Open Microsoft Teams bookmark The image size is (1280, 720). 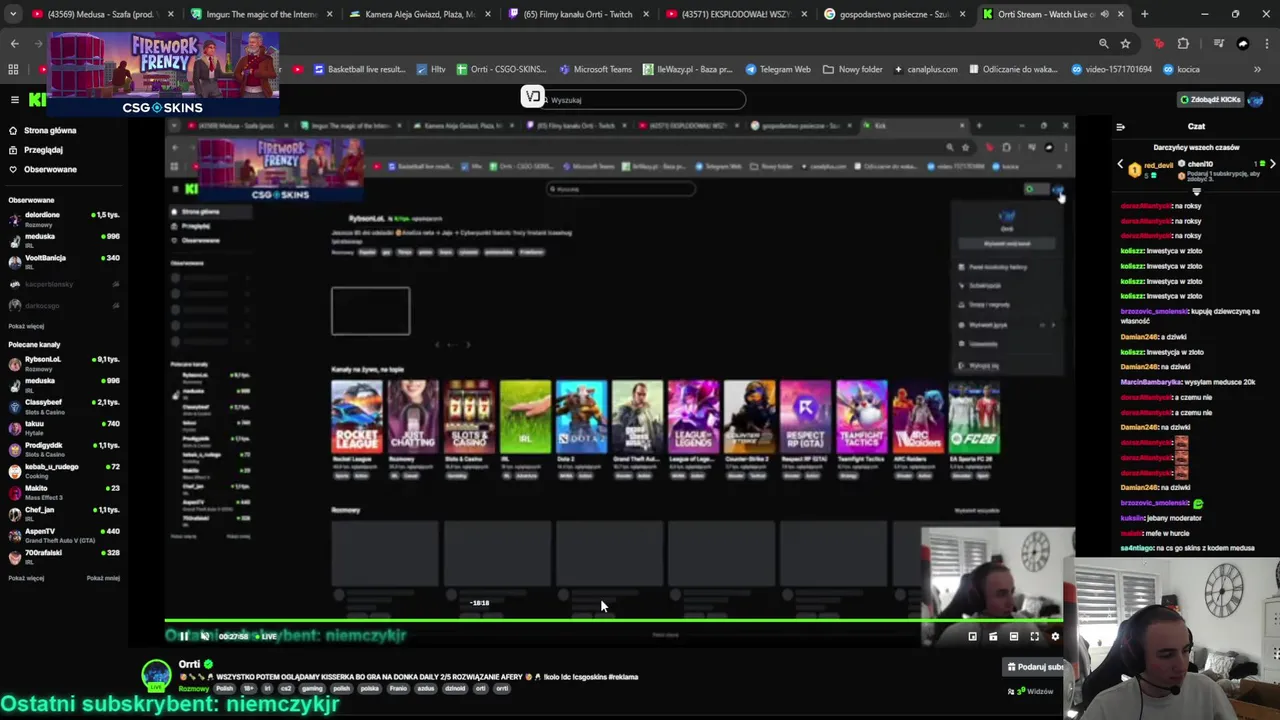595,69
